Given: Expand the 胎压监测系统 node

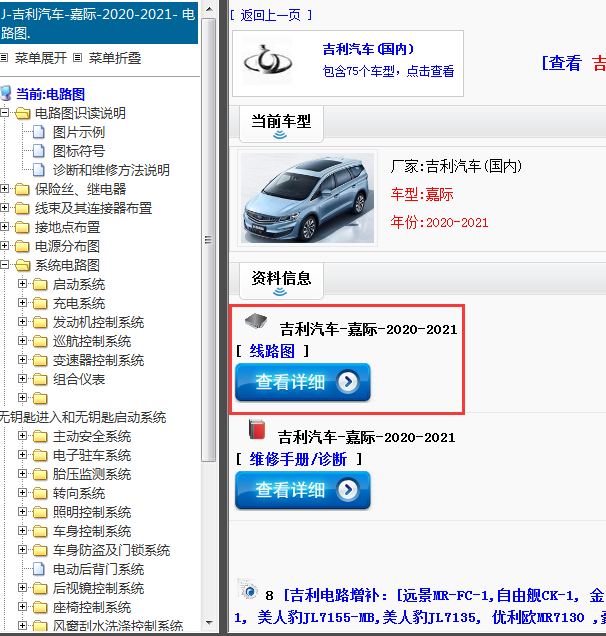Looking at the screenshot, I should [23, 474].
